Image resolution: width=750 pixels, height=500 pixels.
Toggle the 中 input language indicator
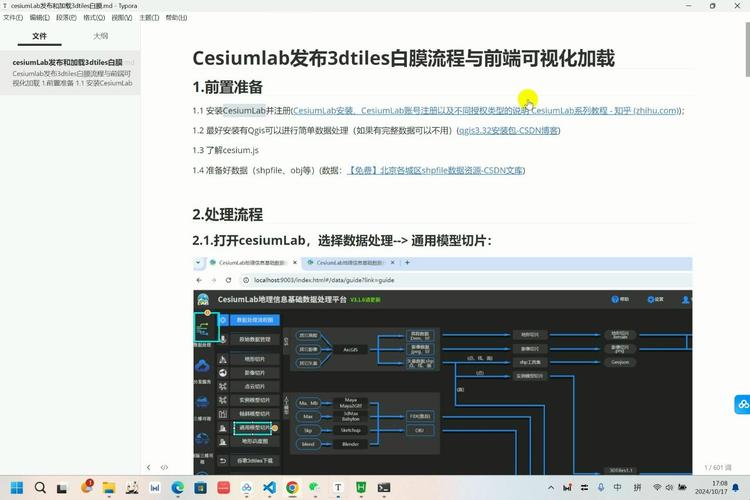618,488
